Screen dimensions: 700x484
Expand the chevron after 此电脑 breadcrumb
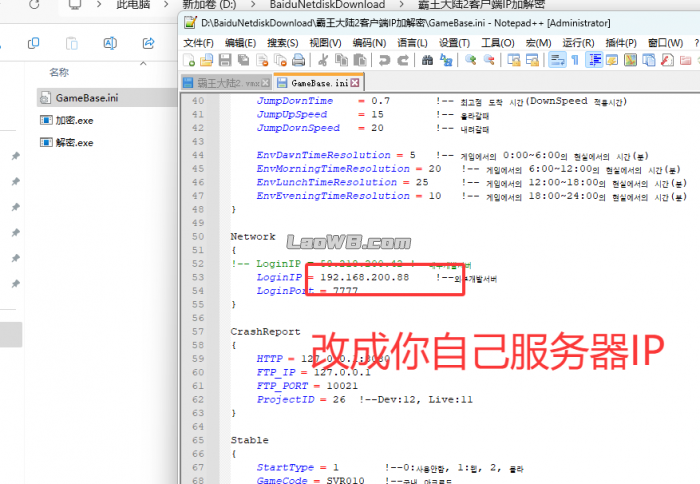pyautogui.click(x=166, y=4)
